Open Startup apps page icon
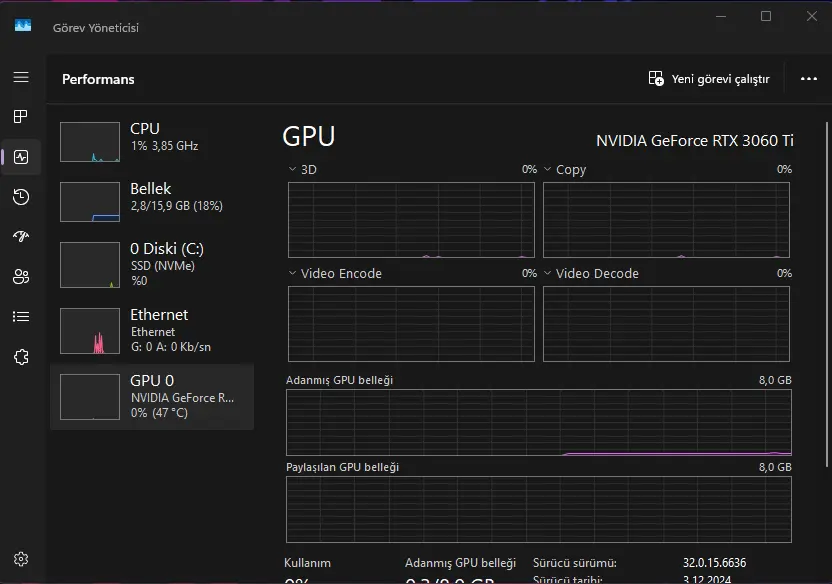The height and width of the screenshot is (584, 832). [x=21, y=236]
